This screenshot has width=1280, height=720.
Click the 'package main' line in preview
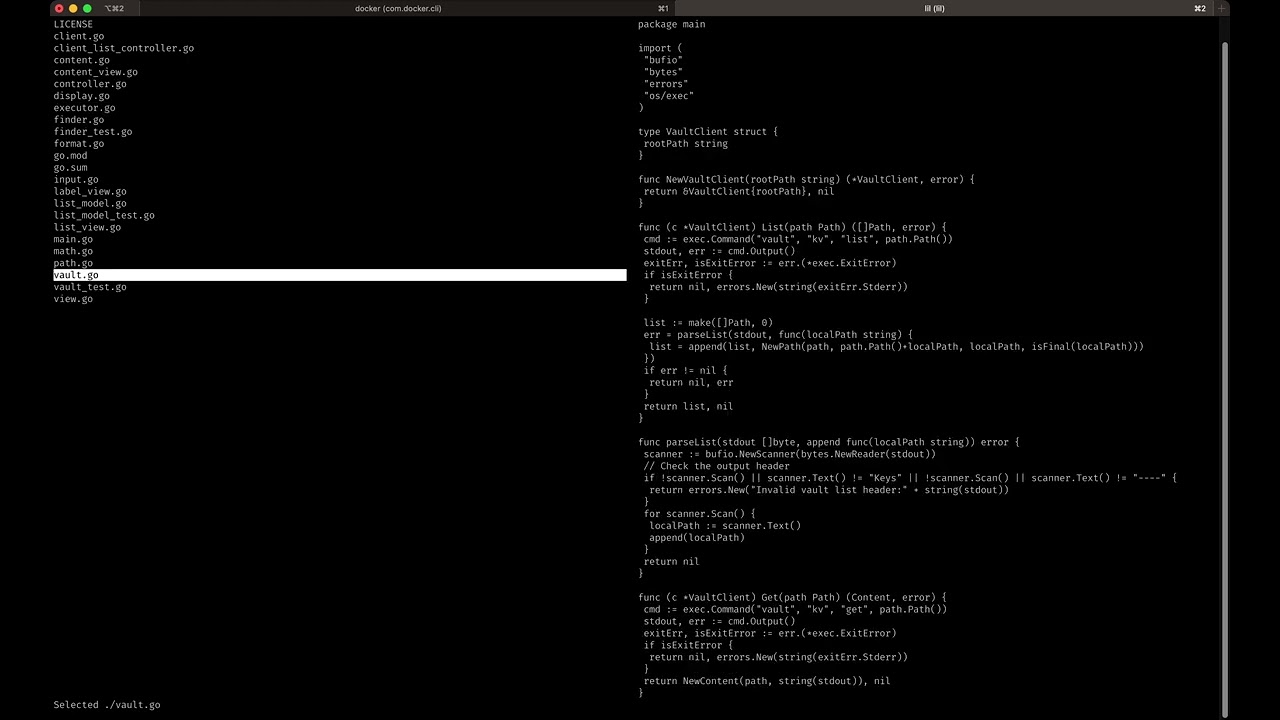(672, 24)
